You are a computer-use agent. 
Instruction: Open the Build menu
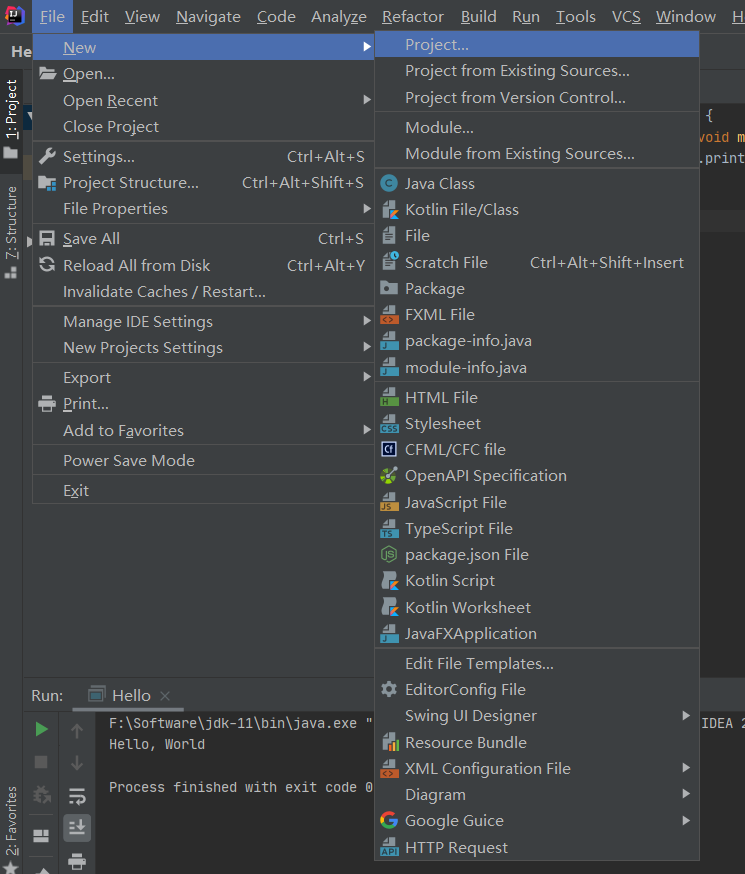pos(478,17)
